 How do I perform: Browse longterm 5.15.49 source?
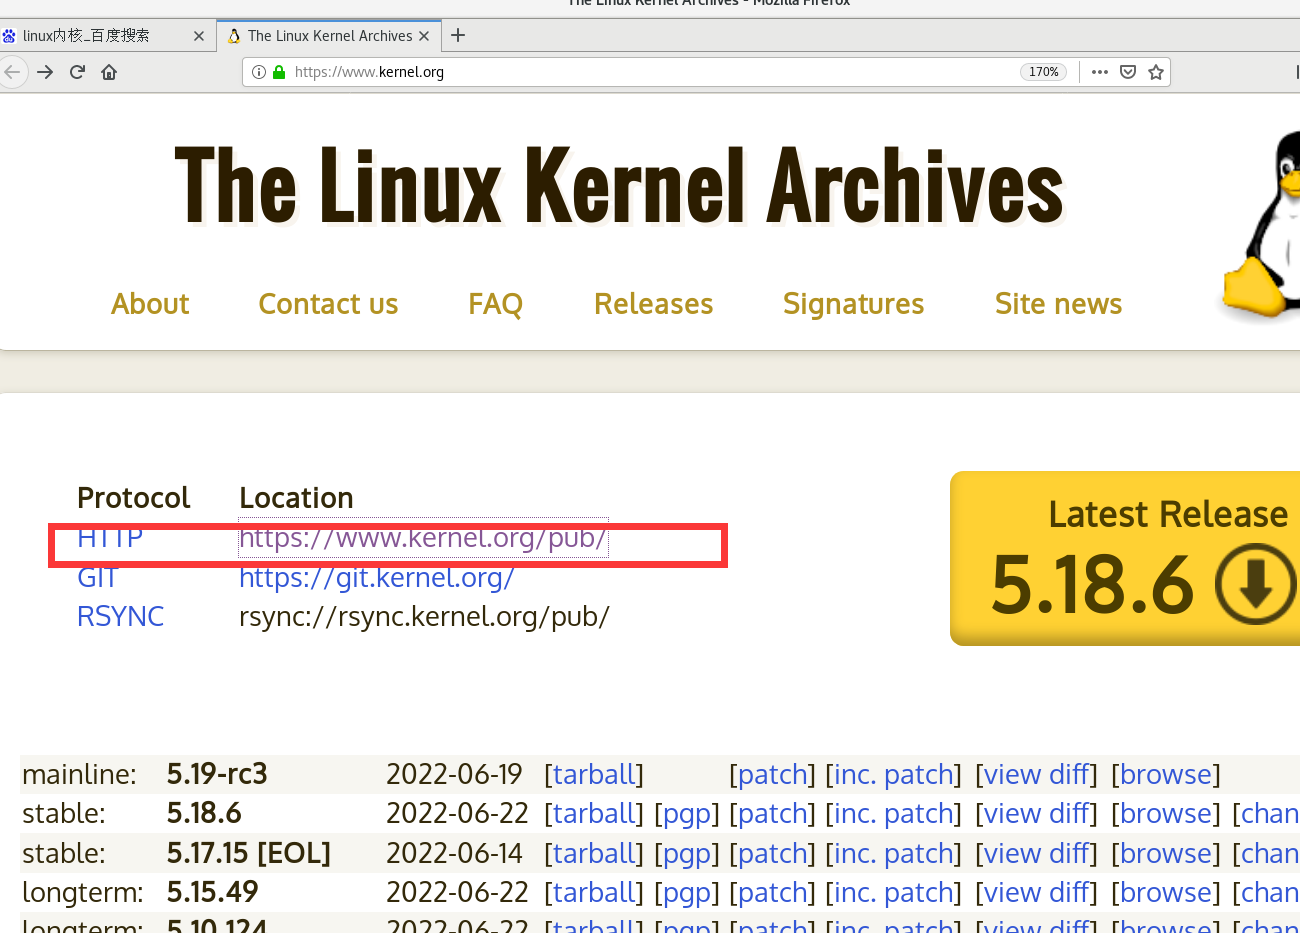[x=1166, y=893]
